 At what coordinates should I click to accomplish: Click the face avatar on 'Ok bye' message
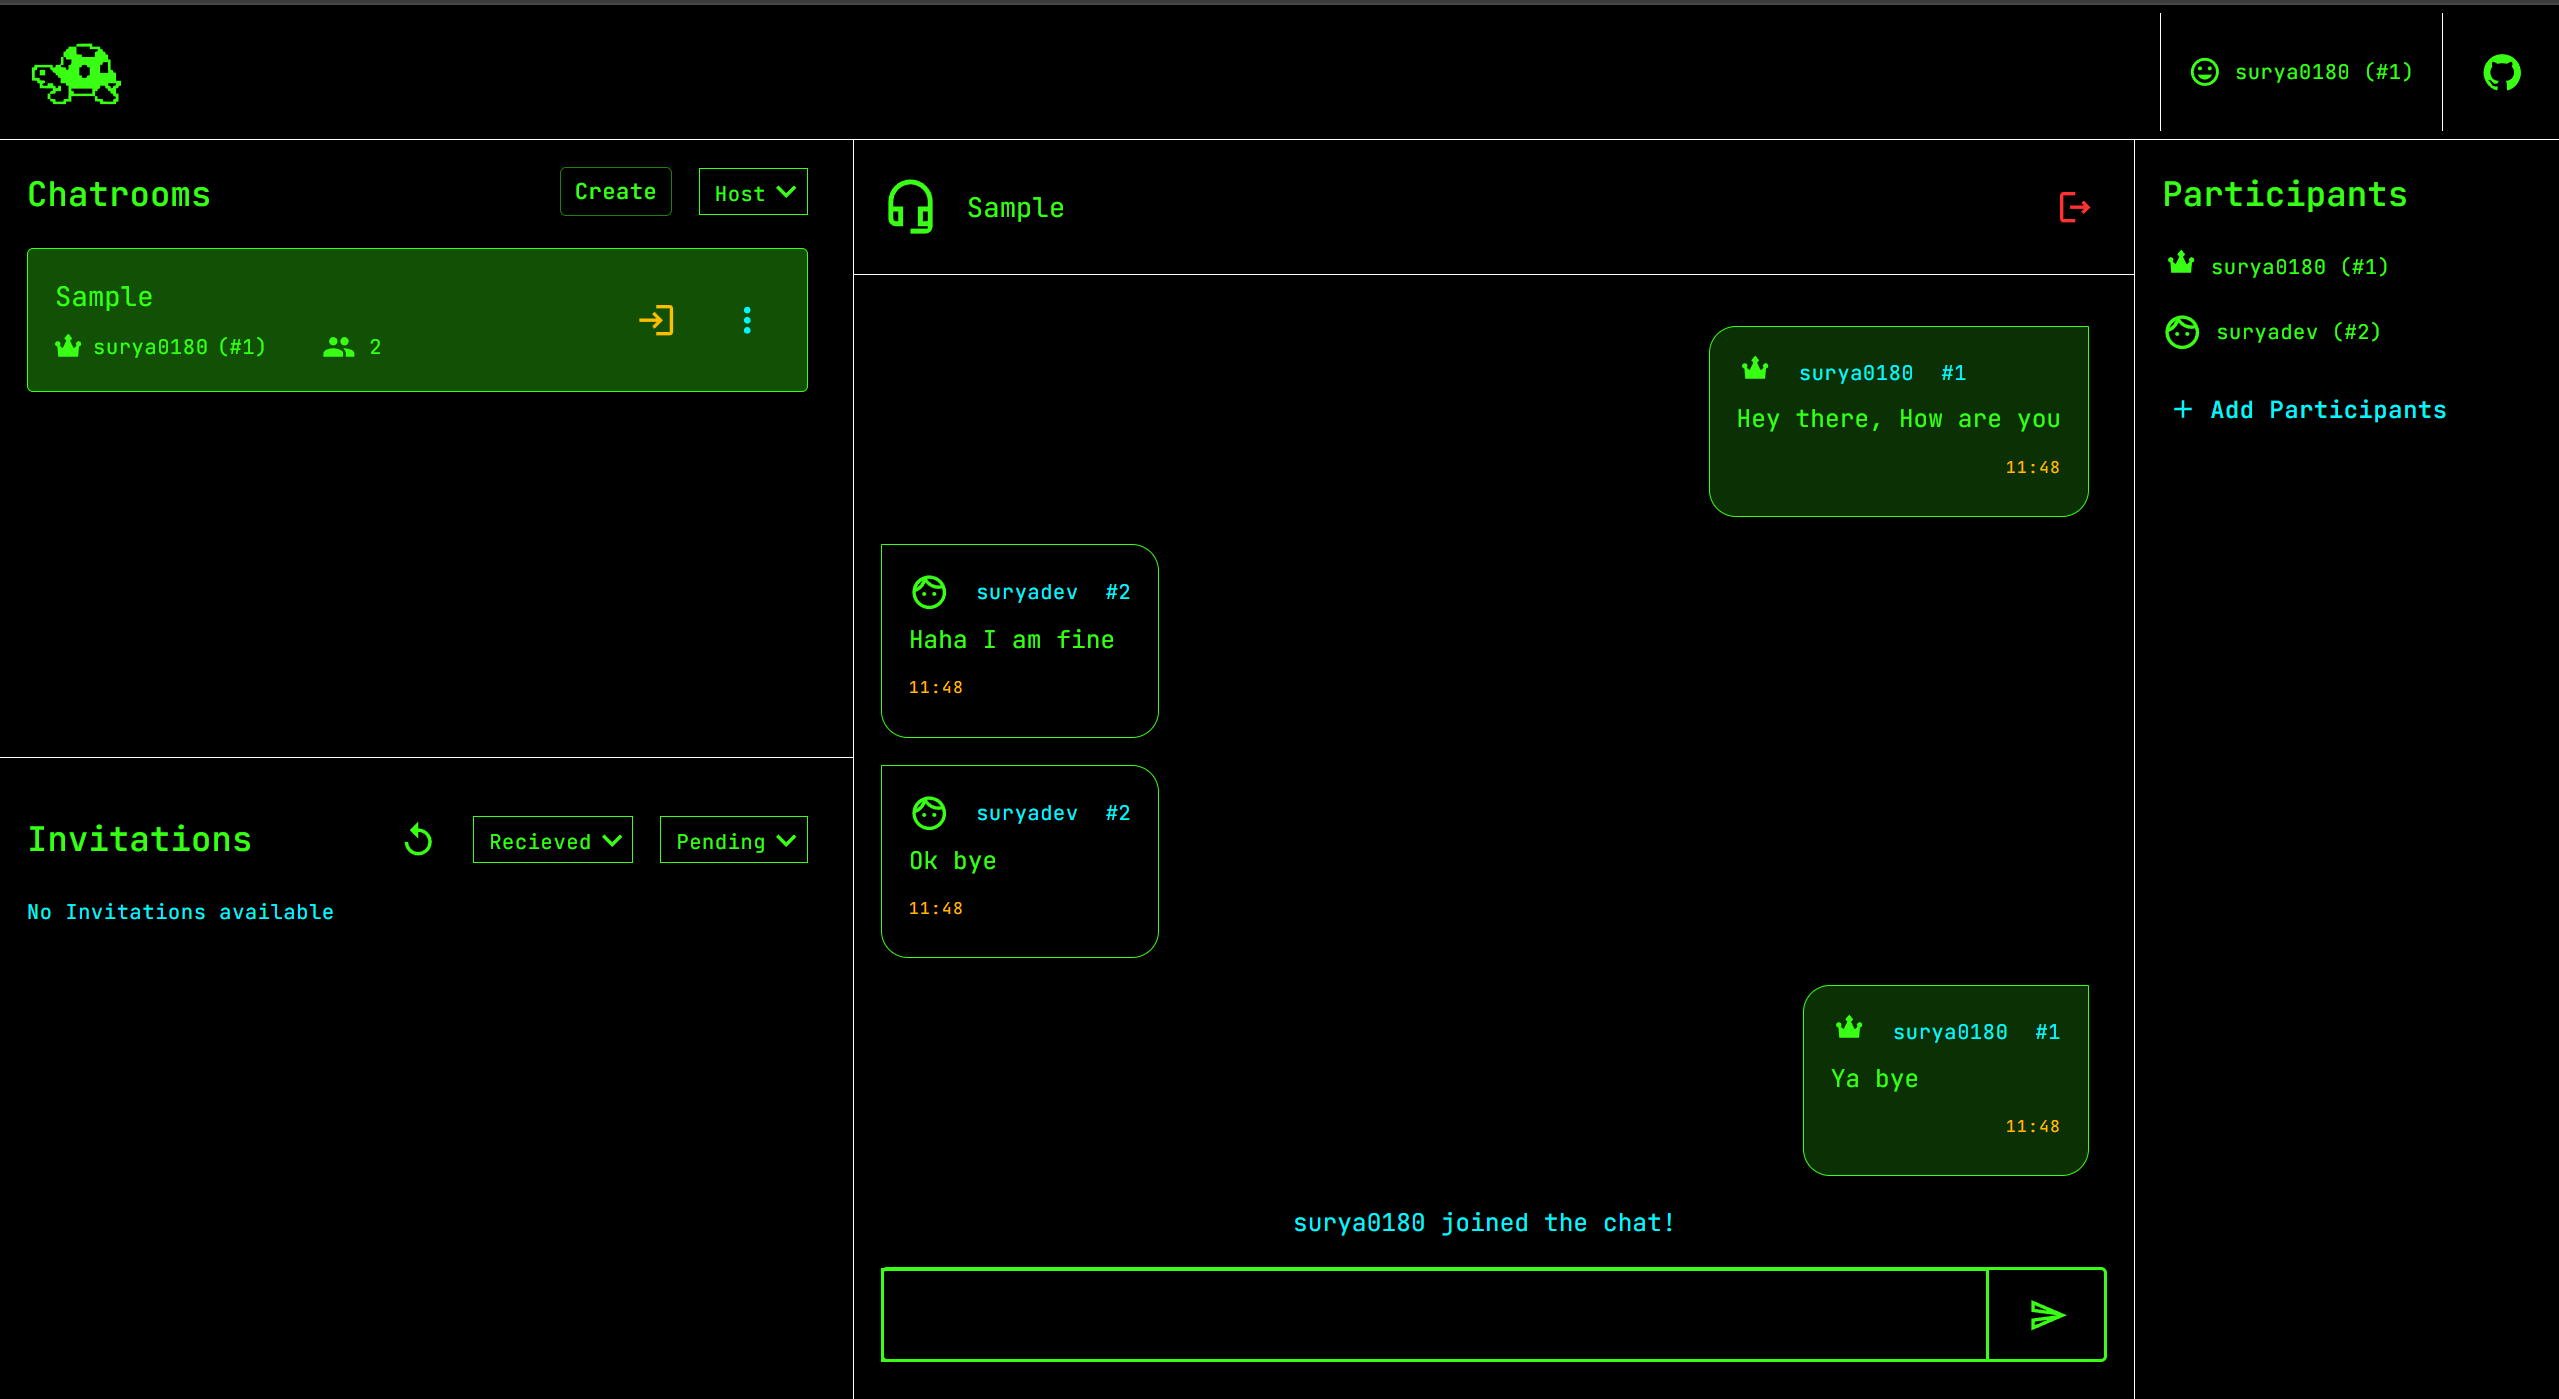(x=929, y=813)
